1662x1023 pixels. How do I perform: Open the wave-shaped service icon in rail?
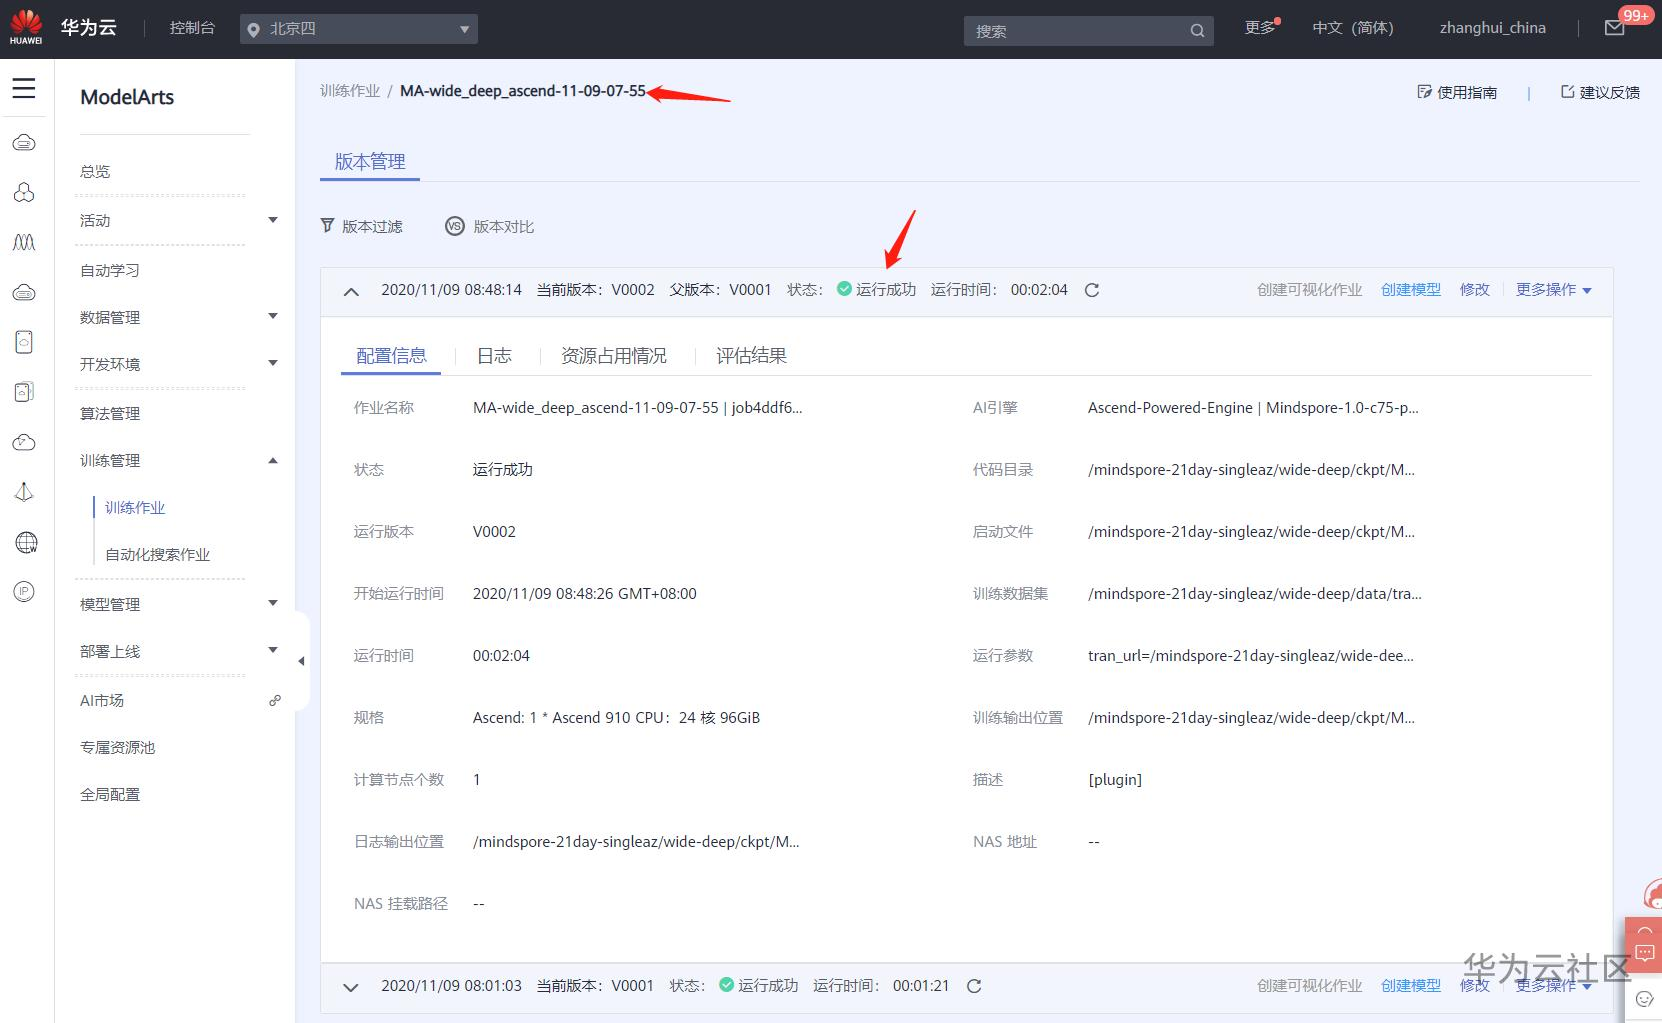click(x=24, y=242)
